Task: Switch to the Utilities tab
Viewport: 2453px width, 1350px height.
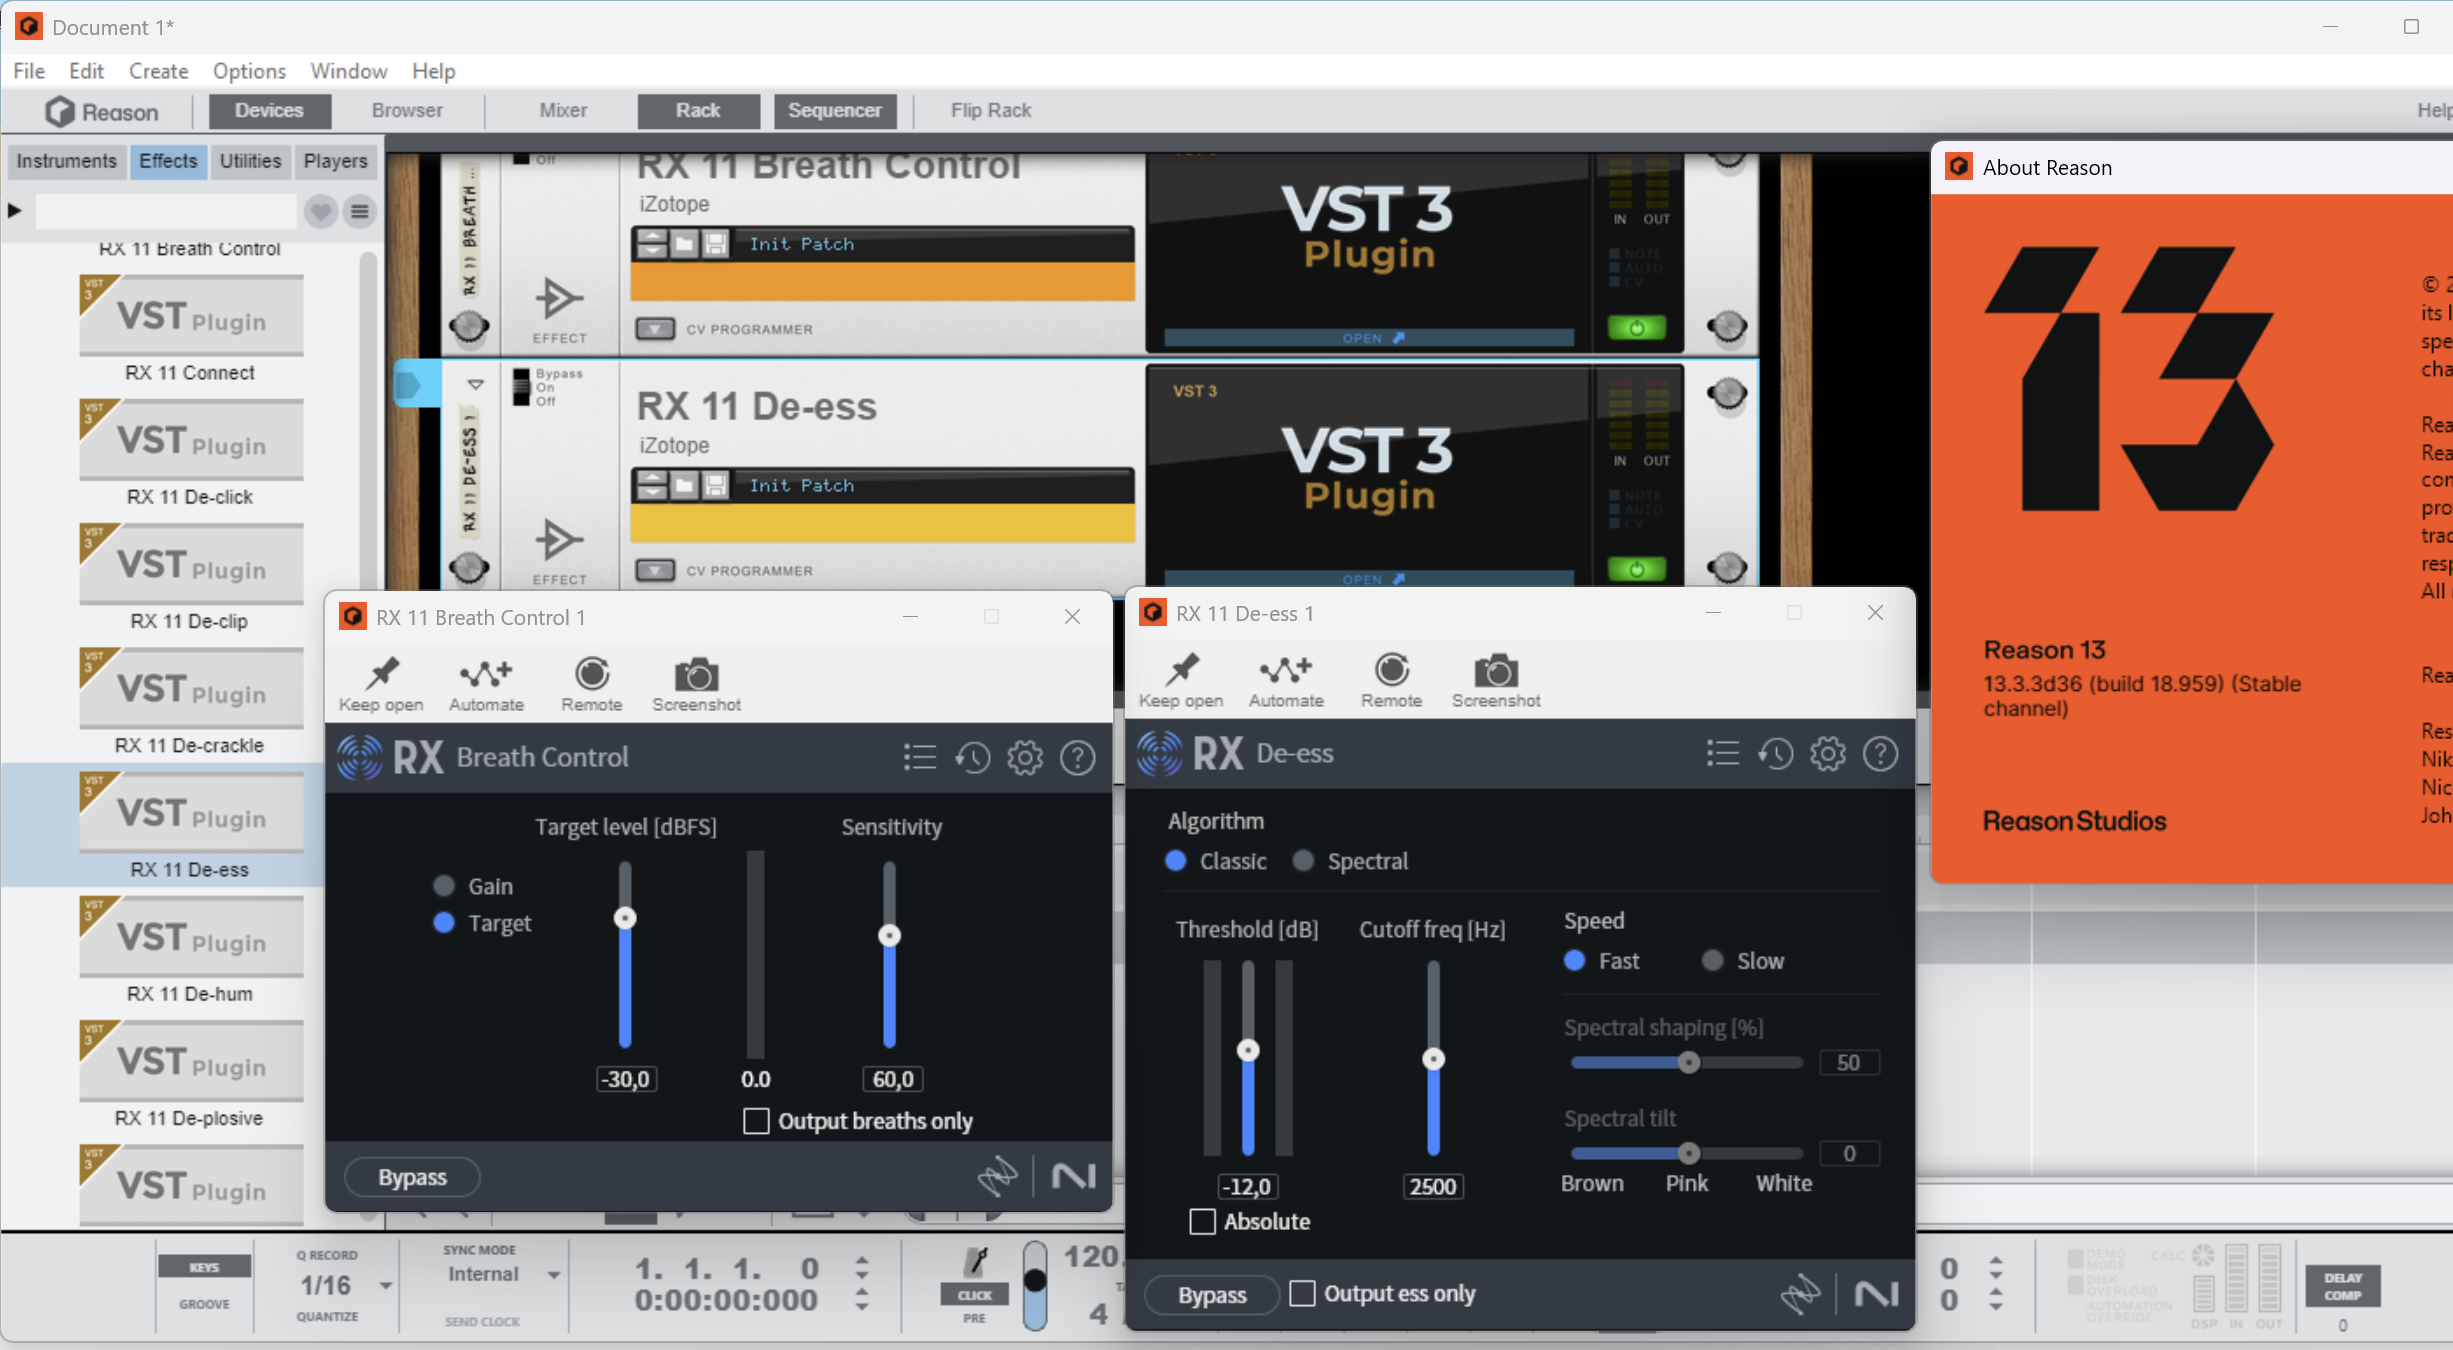Action: coord(250,161)
